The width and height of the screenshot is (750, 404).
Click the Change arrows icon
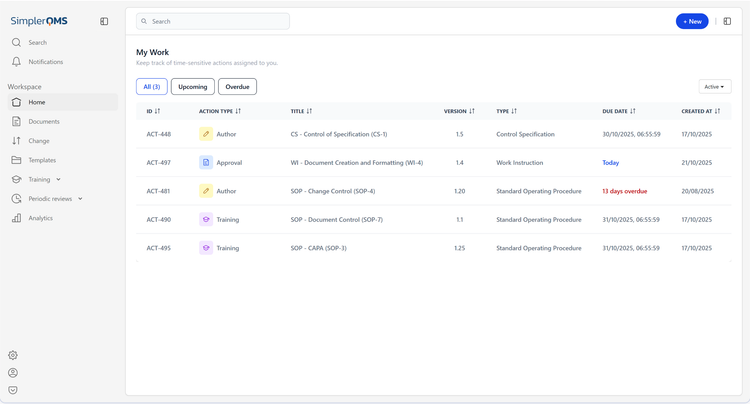point(16,141)
